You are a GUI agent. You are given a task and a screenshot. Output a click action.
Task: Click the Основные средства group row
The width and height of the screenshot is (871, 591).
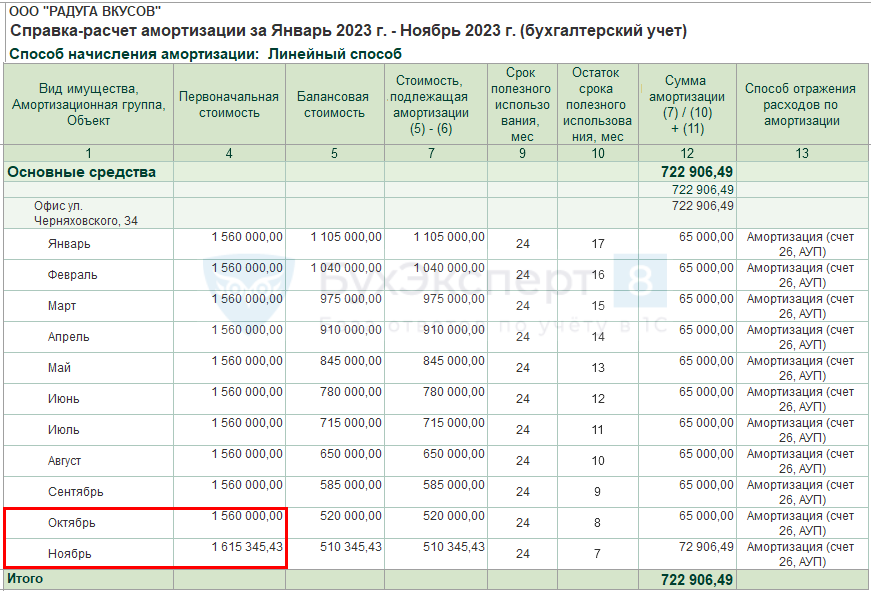(82, 172)
